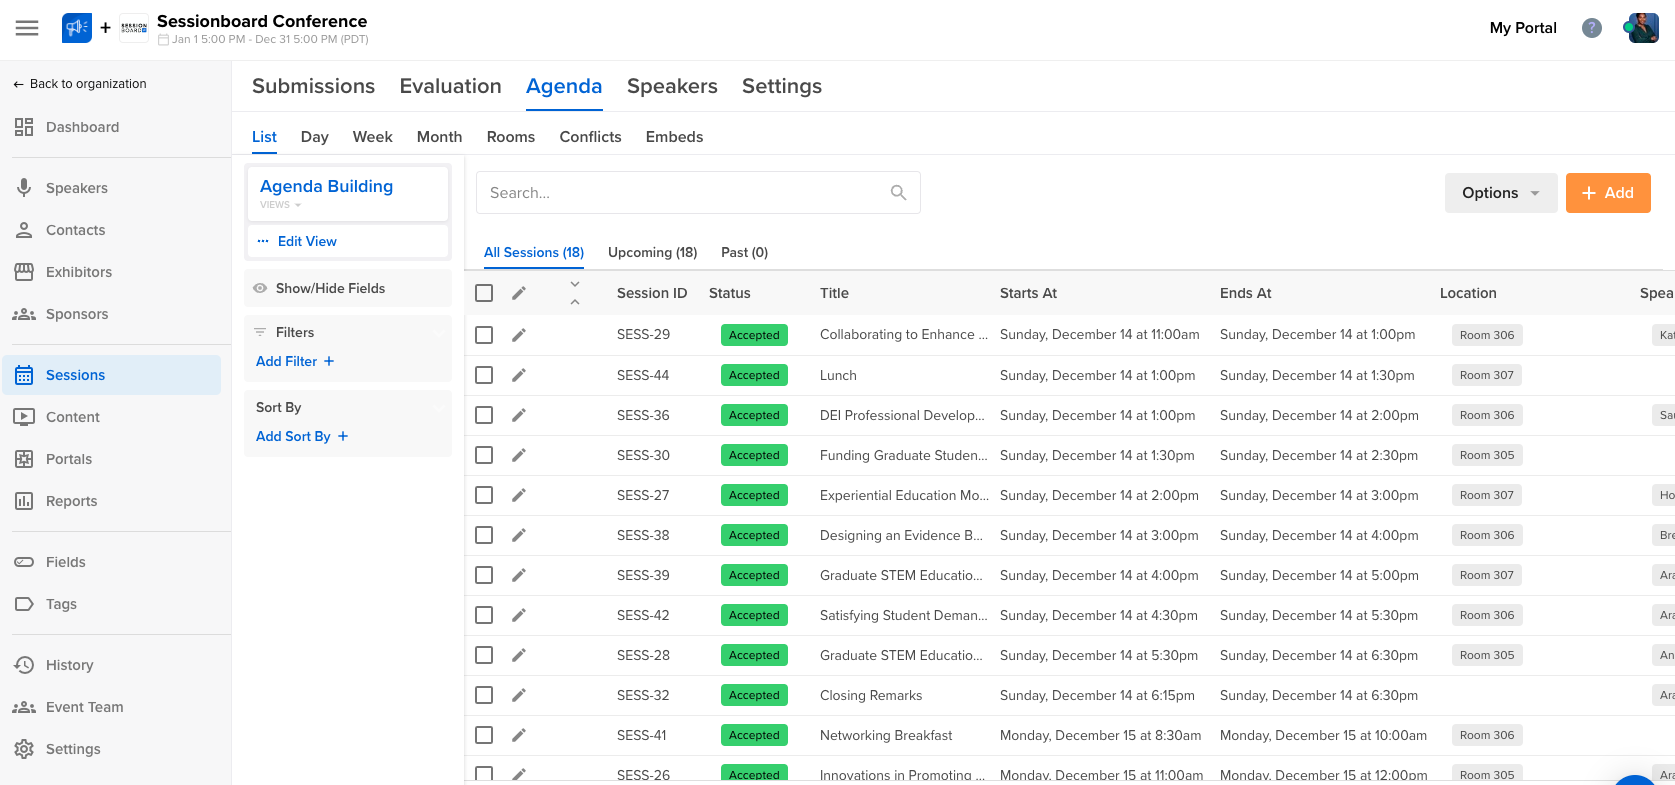Open History in the sidebar
This screenshot has height=785, width=1675.
(x=69, y=665)
